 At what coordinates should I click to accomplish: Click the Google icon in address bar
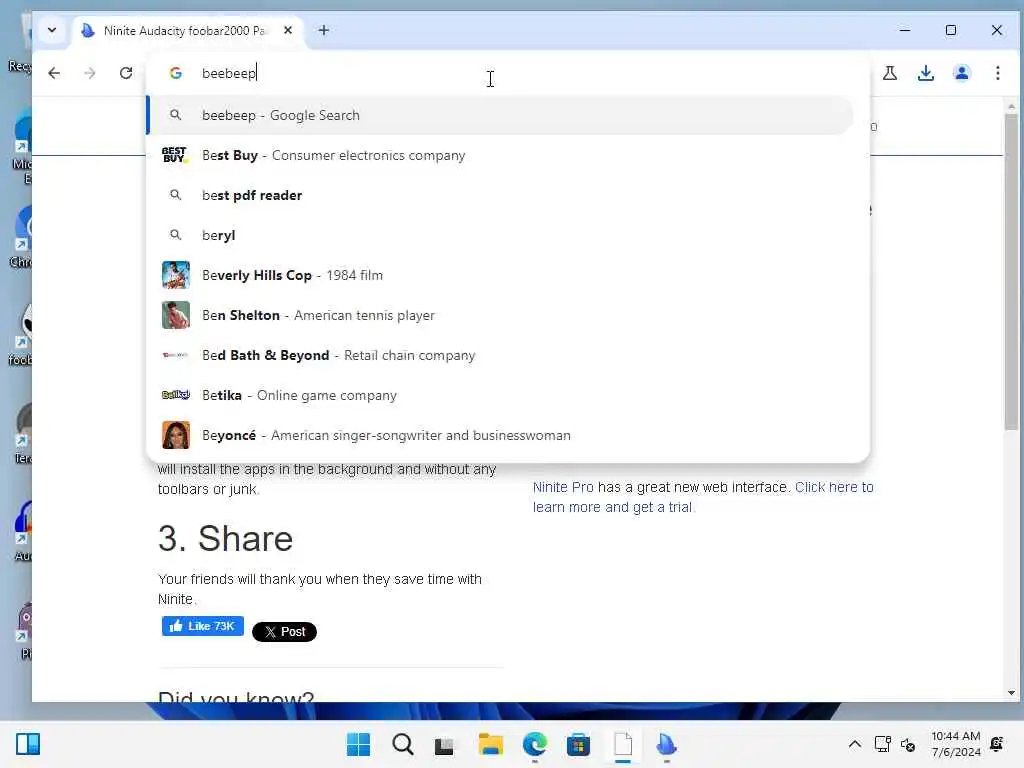(175, 73)
